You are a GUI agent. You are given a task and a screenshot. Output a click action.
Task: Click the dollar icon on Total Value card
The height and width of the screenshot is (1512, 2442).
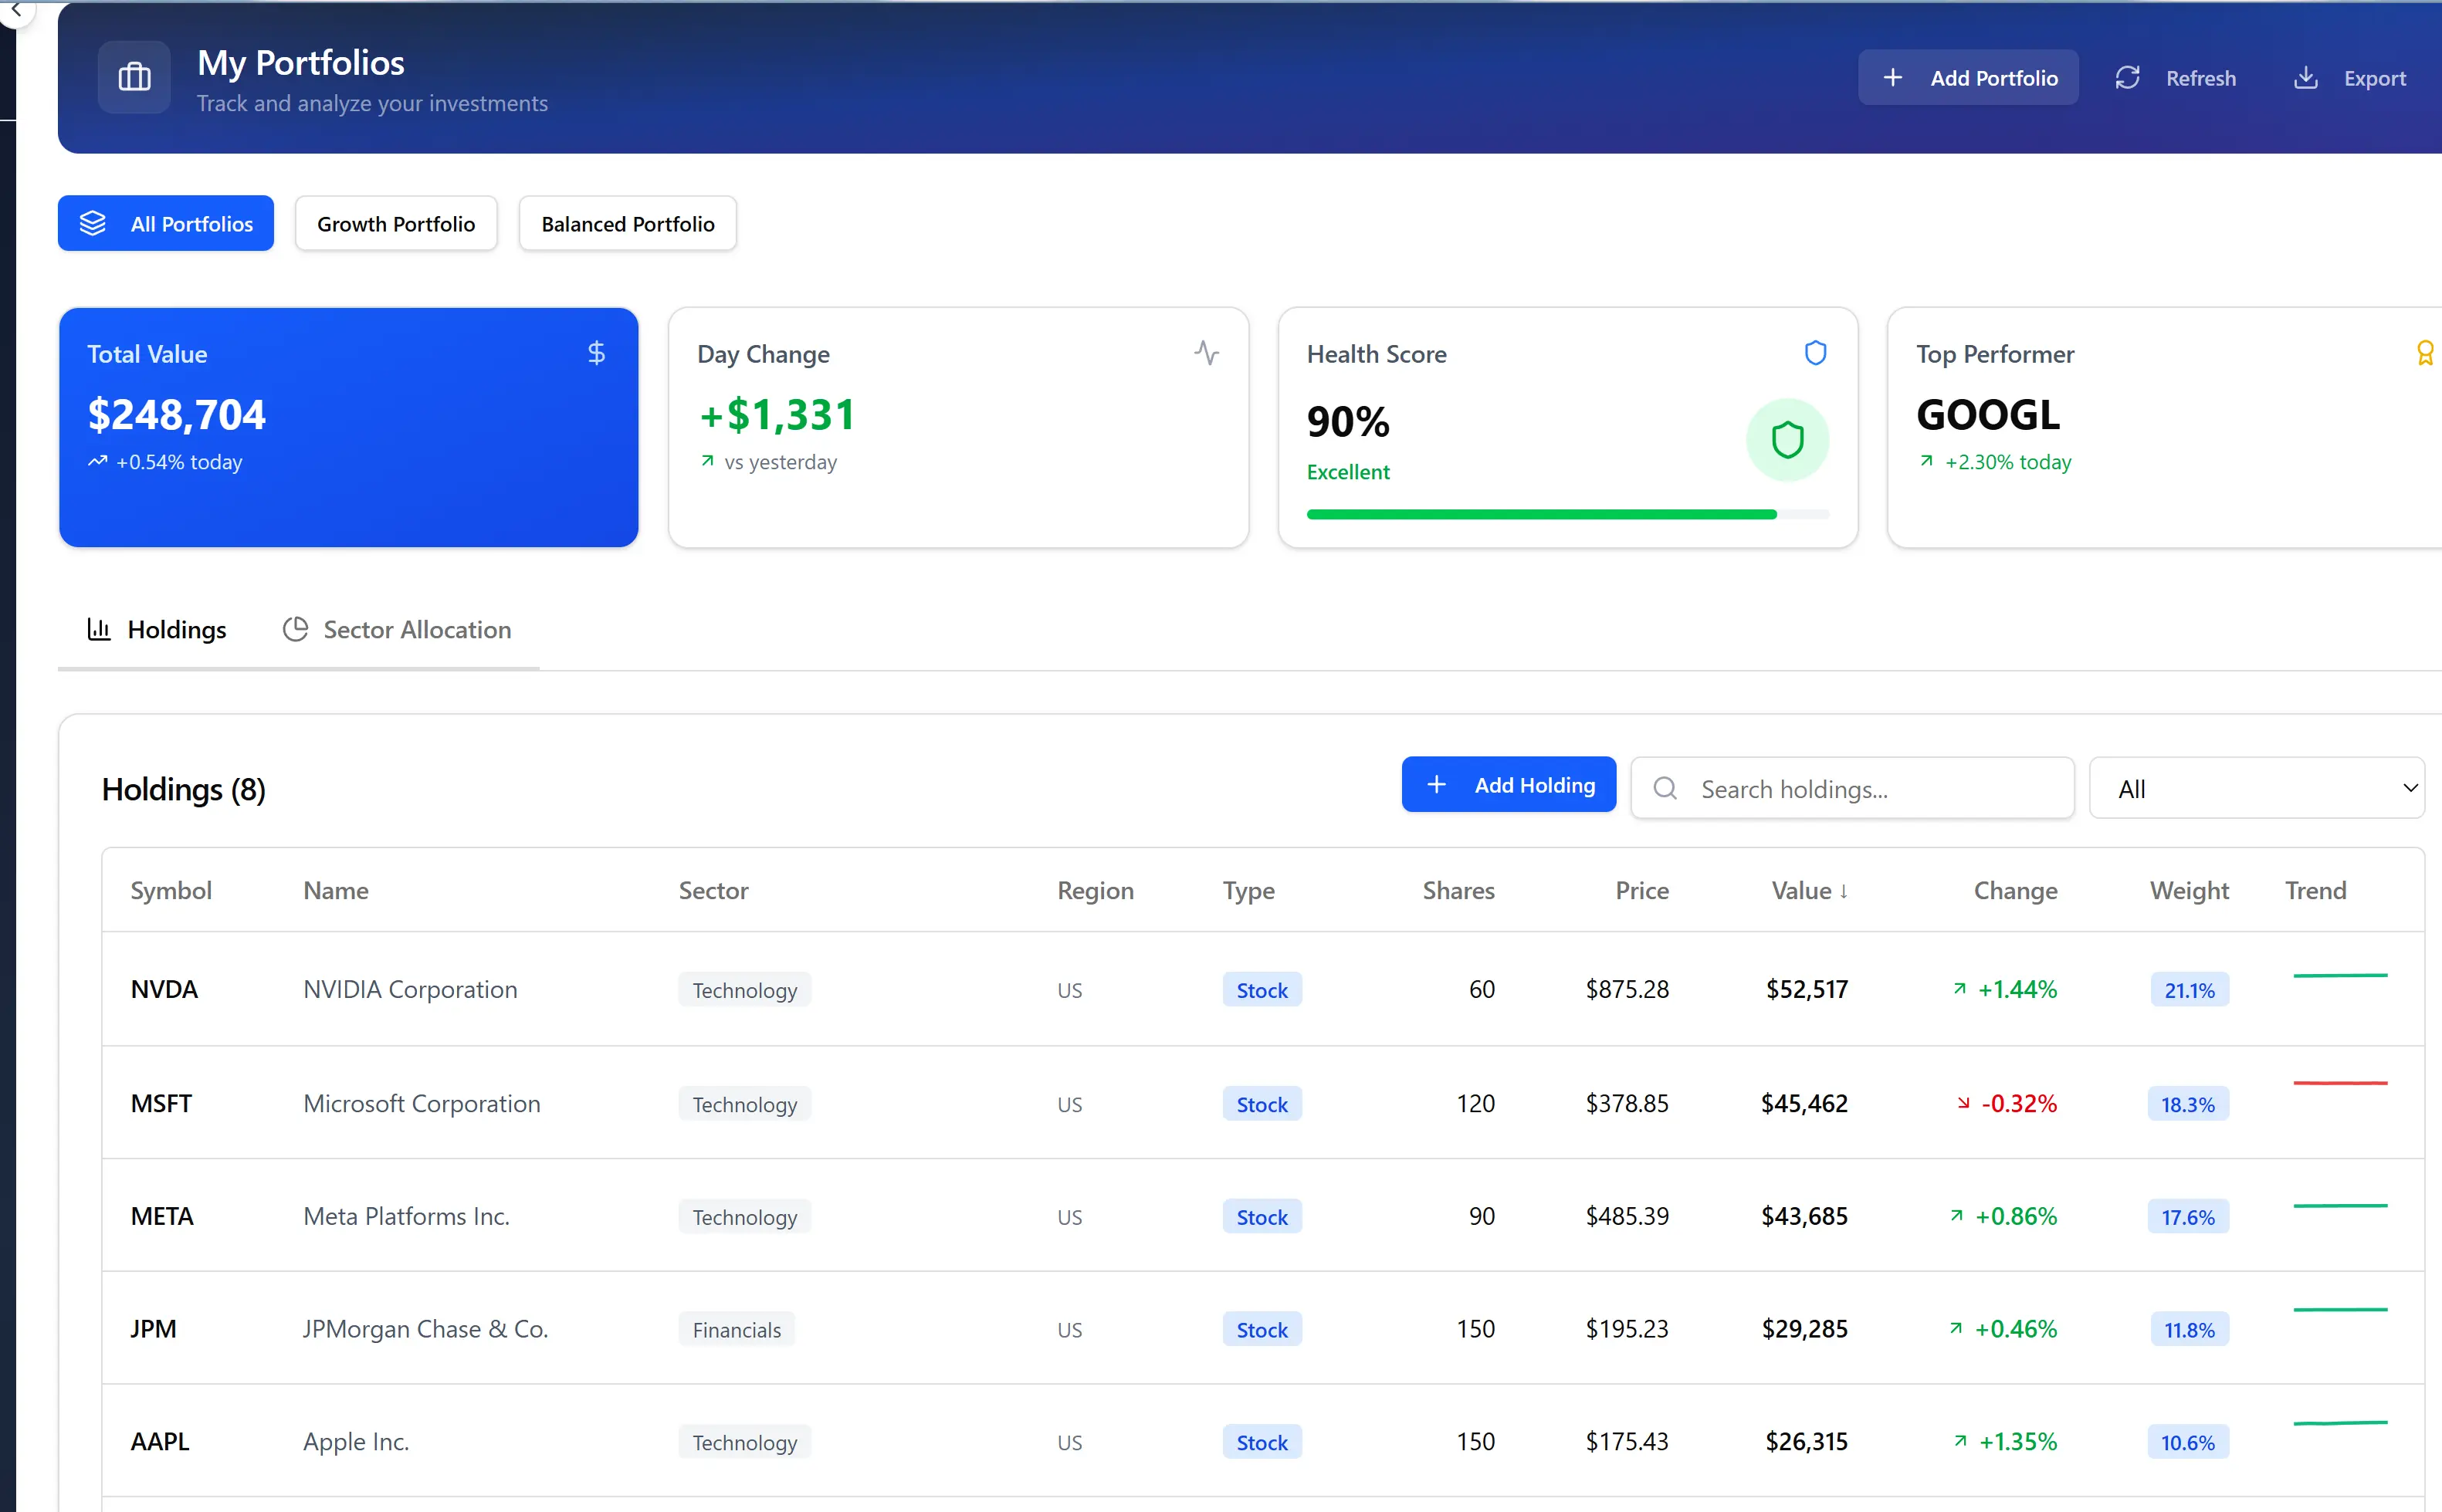595,352
